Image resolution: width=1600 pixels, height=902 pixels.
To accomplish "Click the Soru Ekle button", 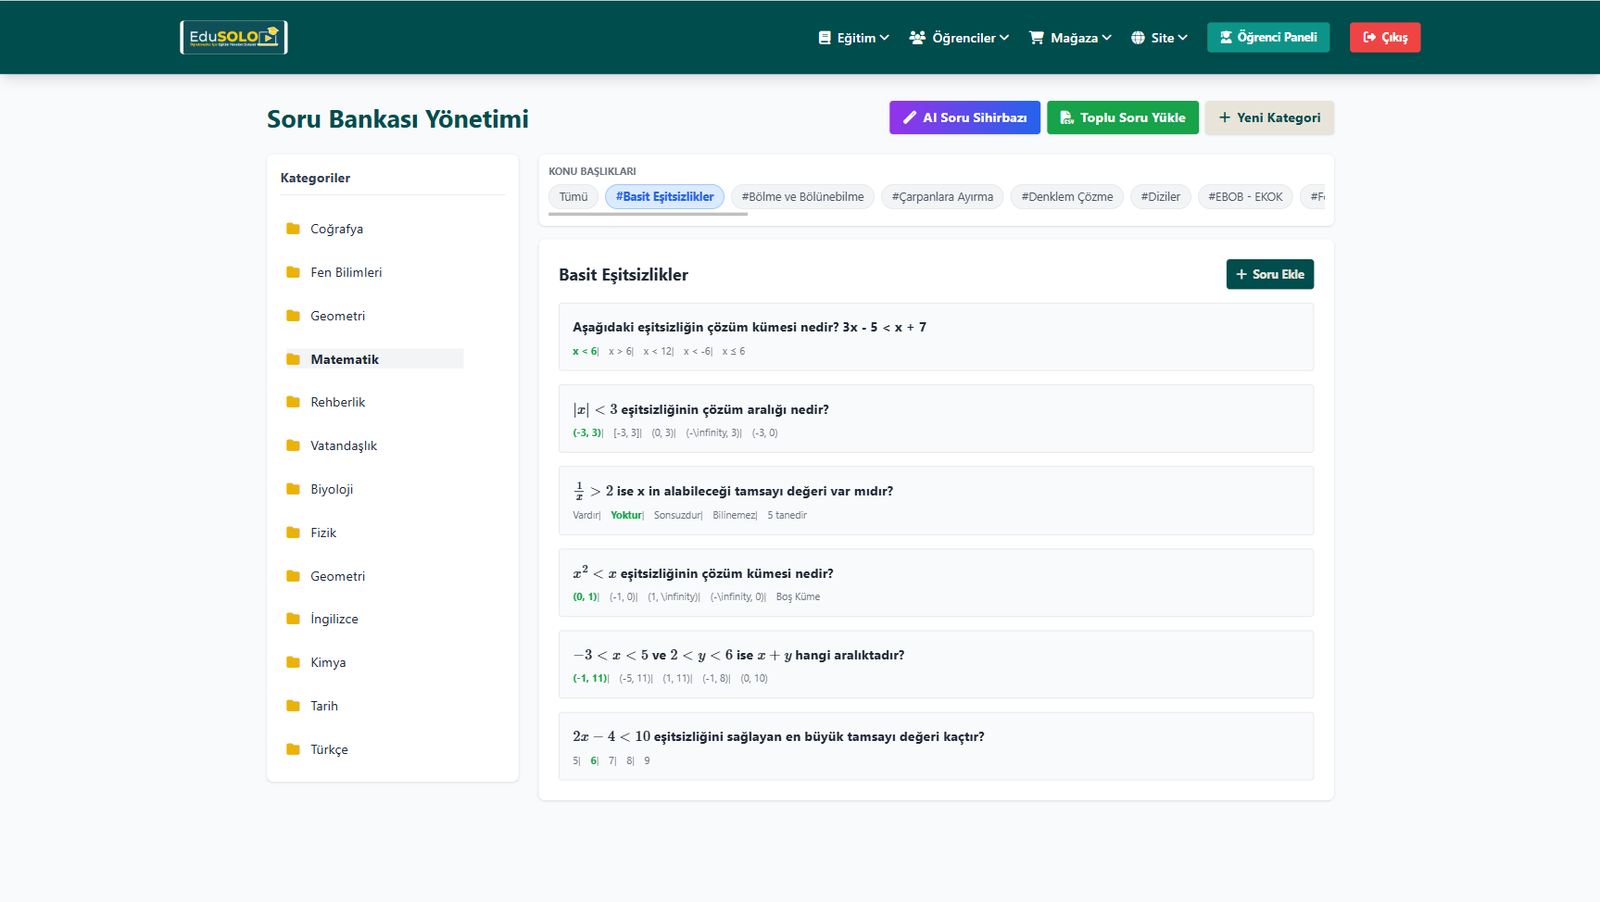I will [1269, 274].
